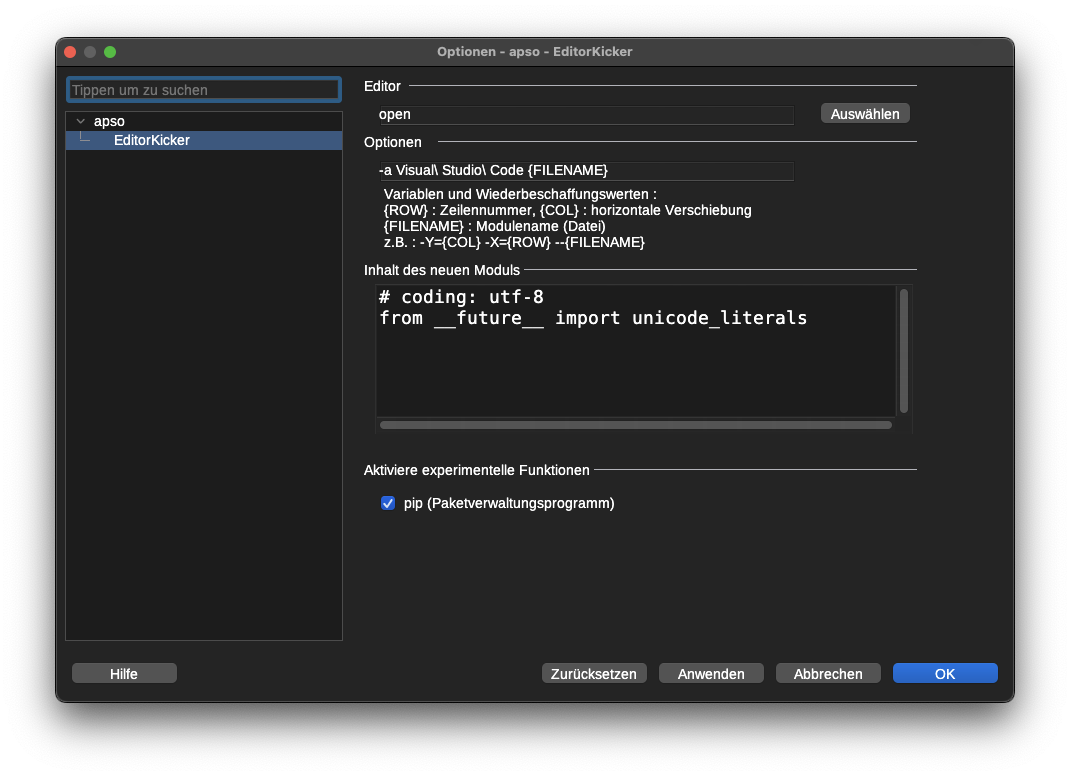Open help with the Hilfe button
The height and width of the screenshot is (776, 1070).
(124, 673)
